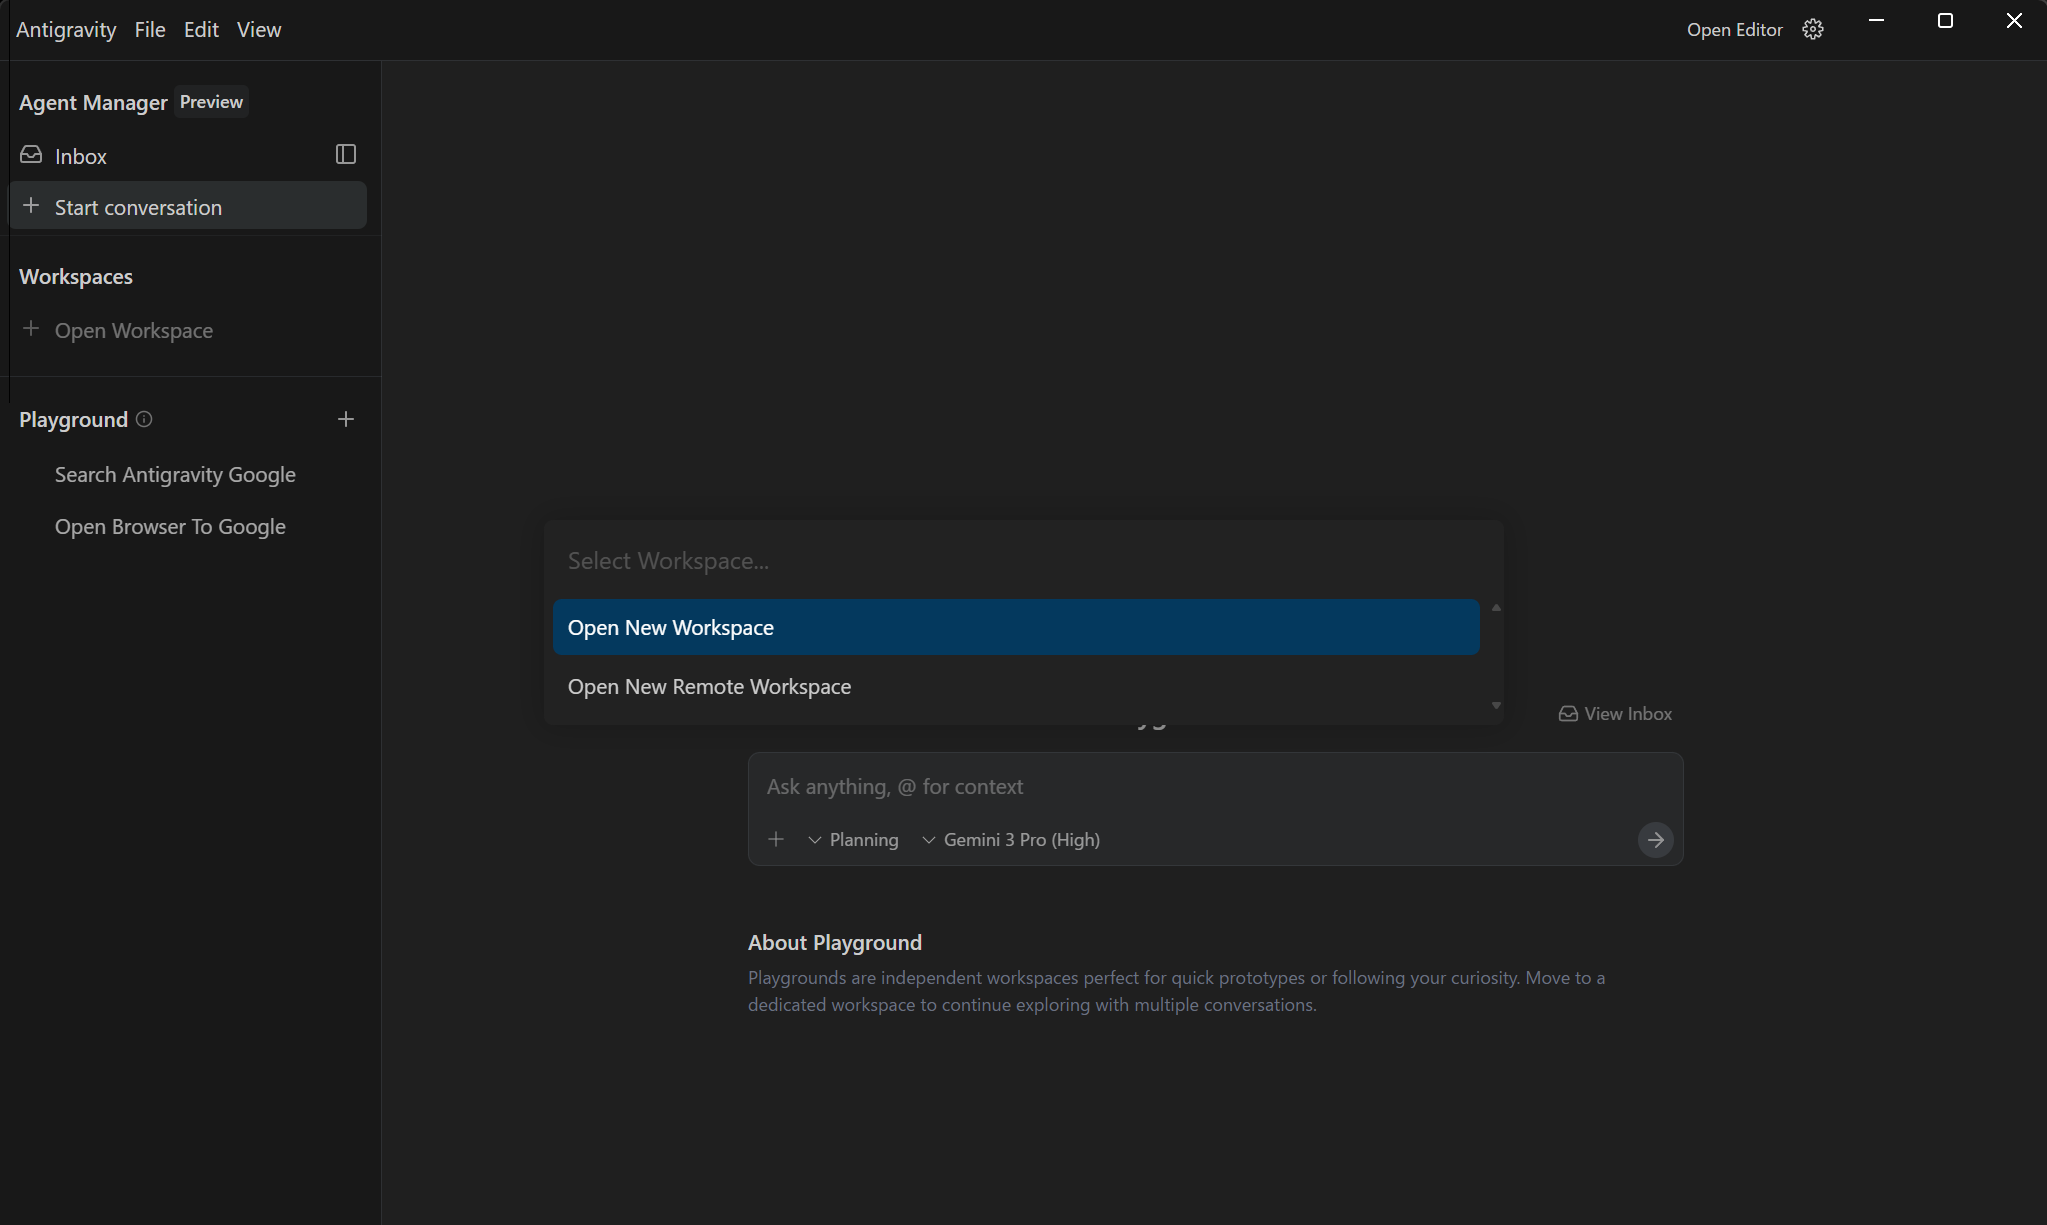Open Search Antigravity Google conversation
Image resolution: width=2047 pixels, height=1225 pixels.
tap(175, 475)
